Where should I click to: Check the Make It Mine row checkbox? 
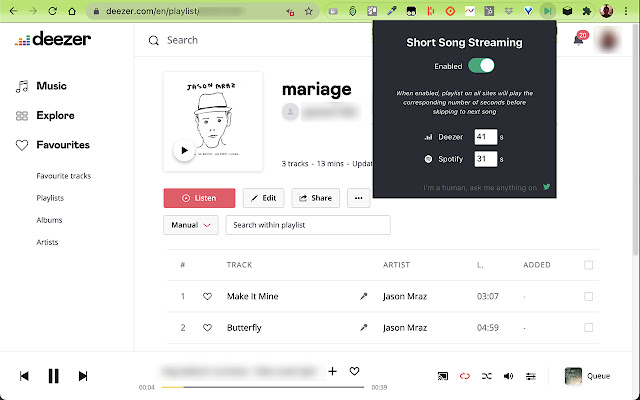(x=588, y=296)
